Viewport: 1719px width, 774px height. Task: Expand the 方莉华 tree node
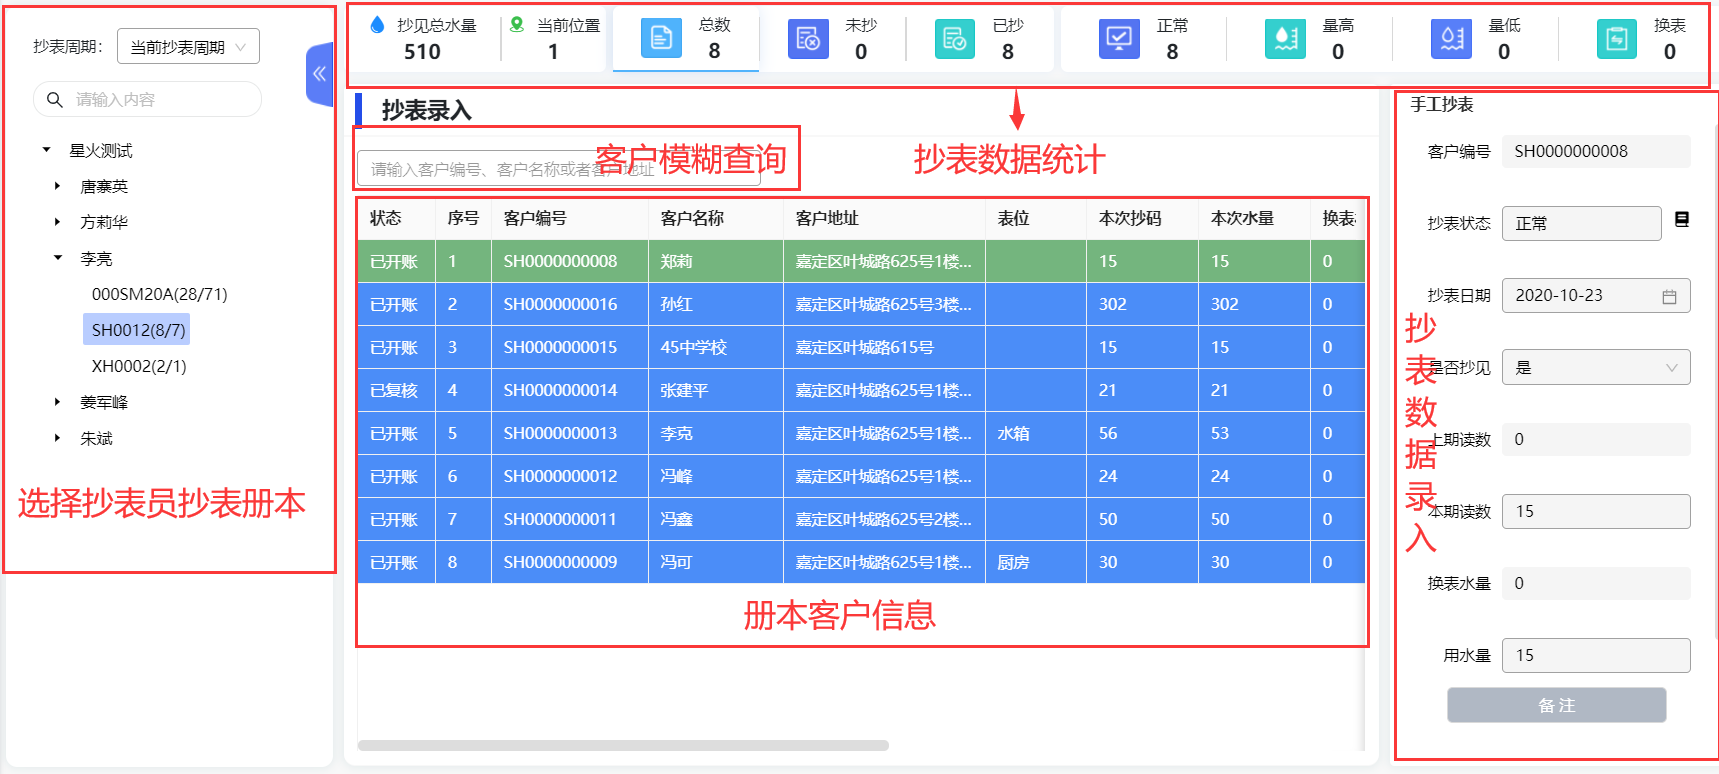[57, 222]
